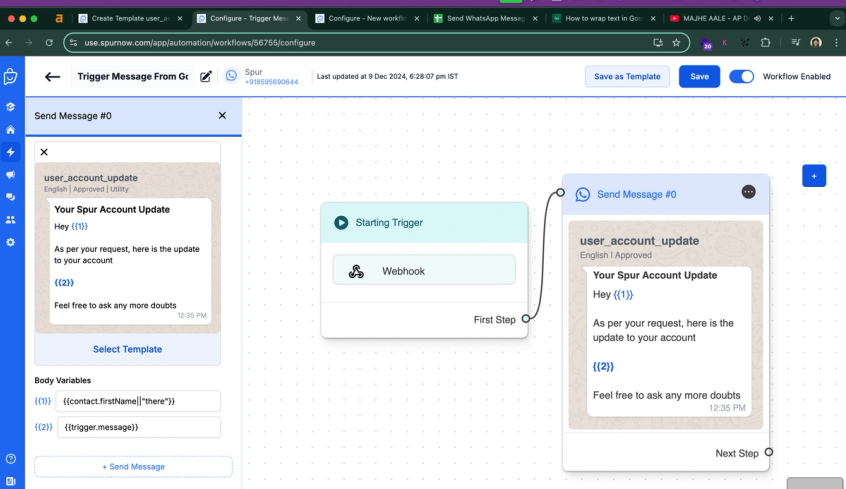Open the Settings gear sidebar icon
Image resolution: width=846 pixels, height=489 pixels.
click(10, 242)
